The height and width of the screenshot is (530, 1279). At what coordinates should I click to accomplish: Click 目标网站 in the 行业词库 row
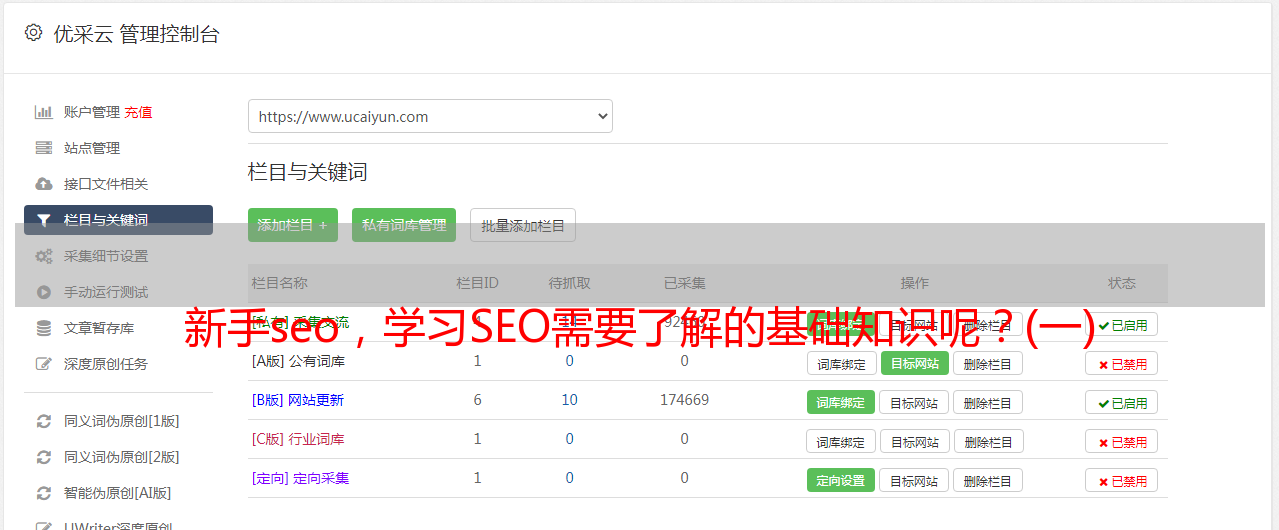pyautogui.click(x=914, y=441)
